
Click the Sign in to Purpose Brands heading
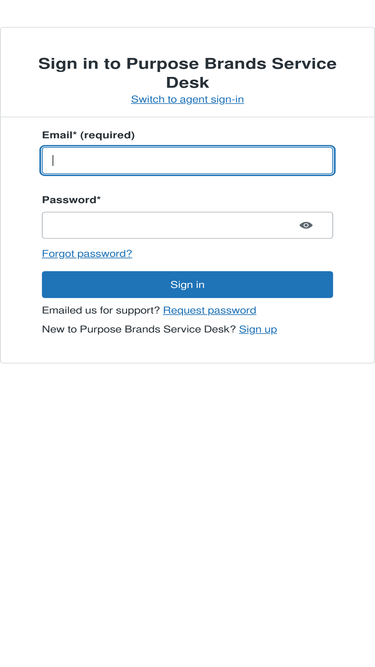pos(188,73)
